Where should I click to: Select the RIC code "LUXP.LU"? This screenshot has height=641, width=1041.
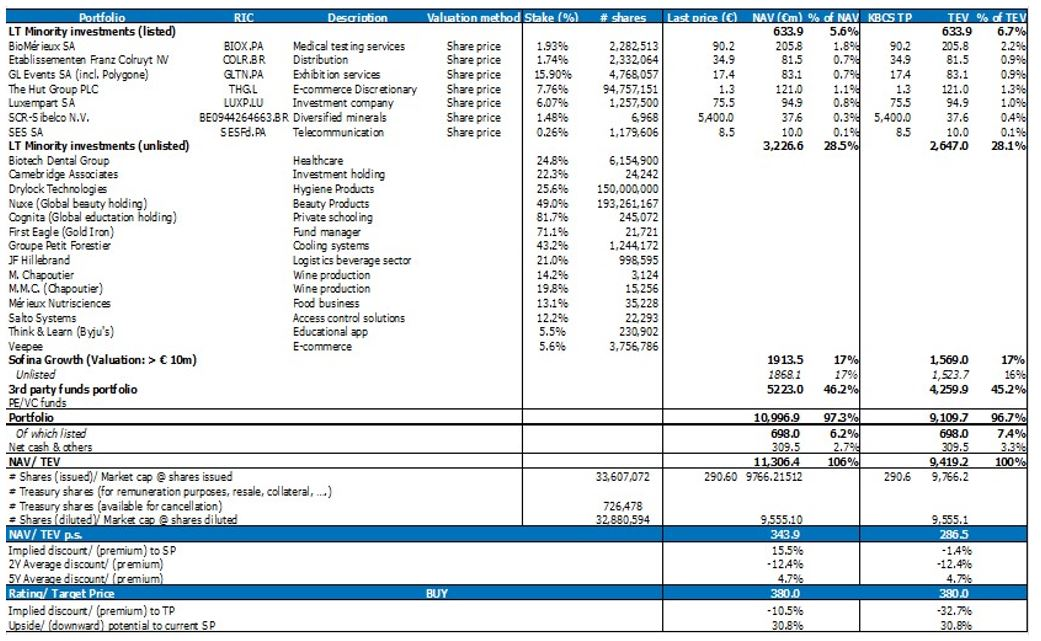click(244, 103)
